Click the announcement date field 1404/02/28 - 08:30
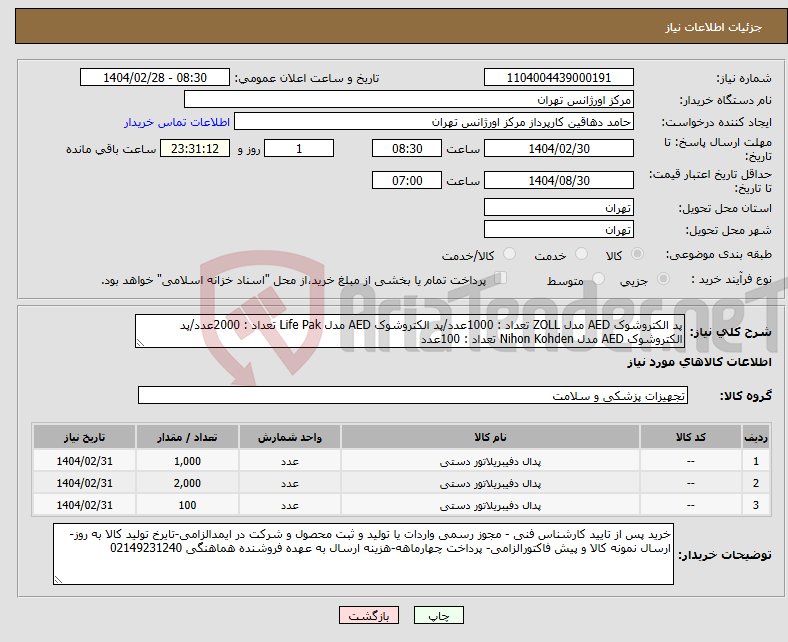The height and width of the screenshot is (642, 788). [x=155, y=77]
